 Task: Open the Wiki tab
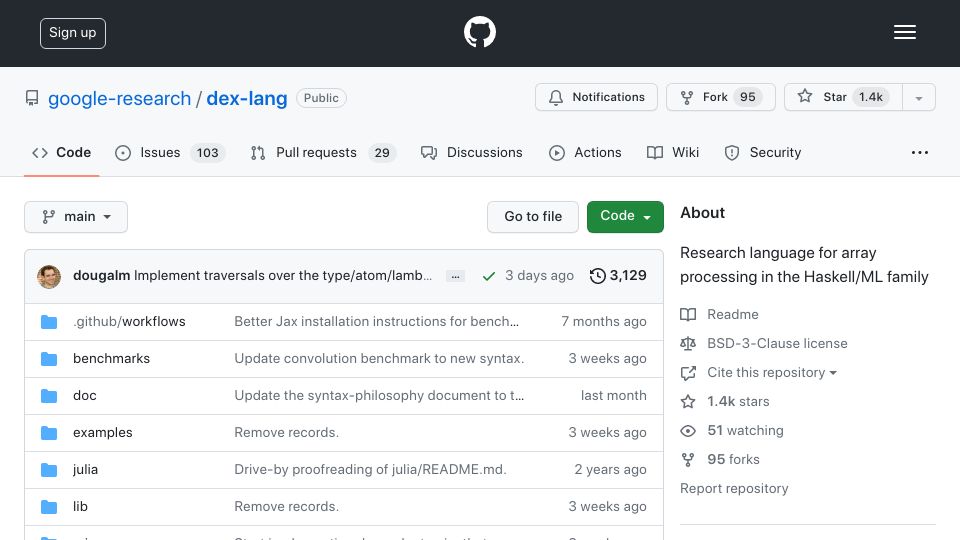tap(673, 152)
